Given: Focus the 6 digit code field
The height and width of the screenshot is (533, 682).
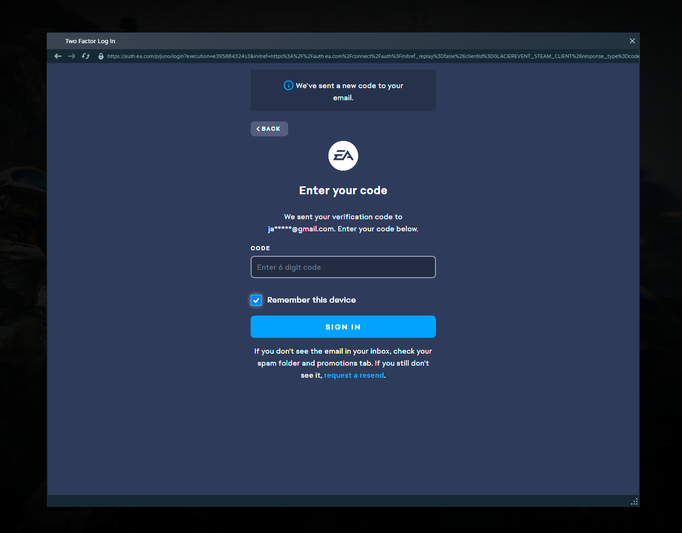Looking at the screenshot, I should (343, 267).
